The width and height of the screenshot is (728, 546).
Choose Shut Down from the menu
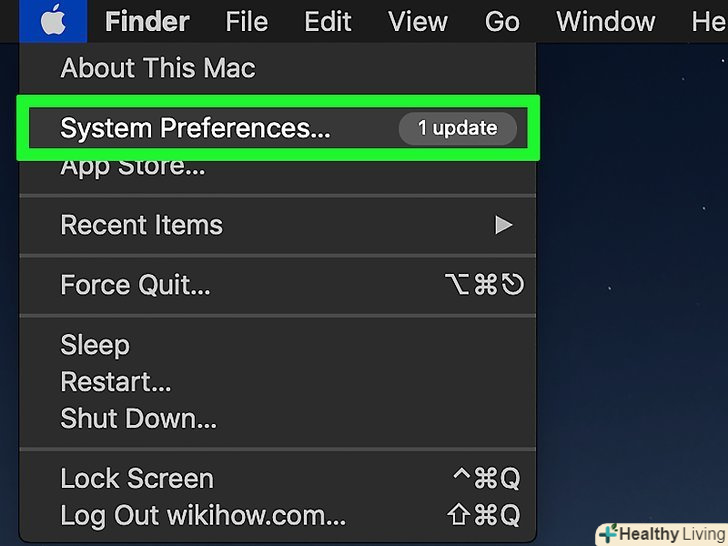coord(138,417)
